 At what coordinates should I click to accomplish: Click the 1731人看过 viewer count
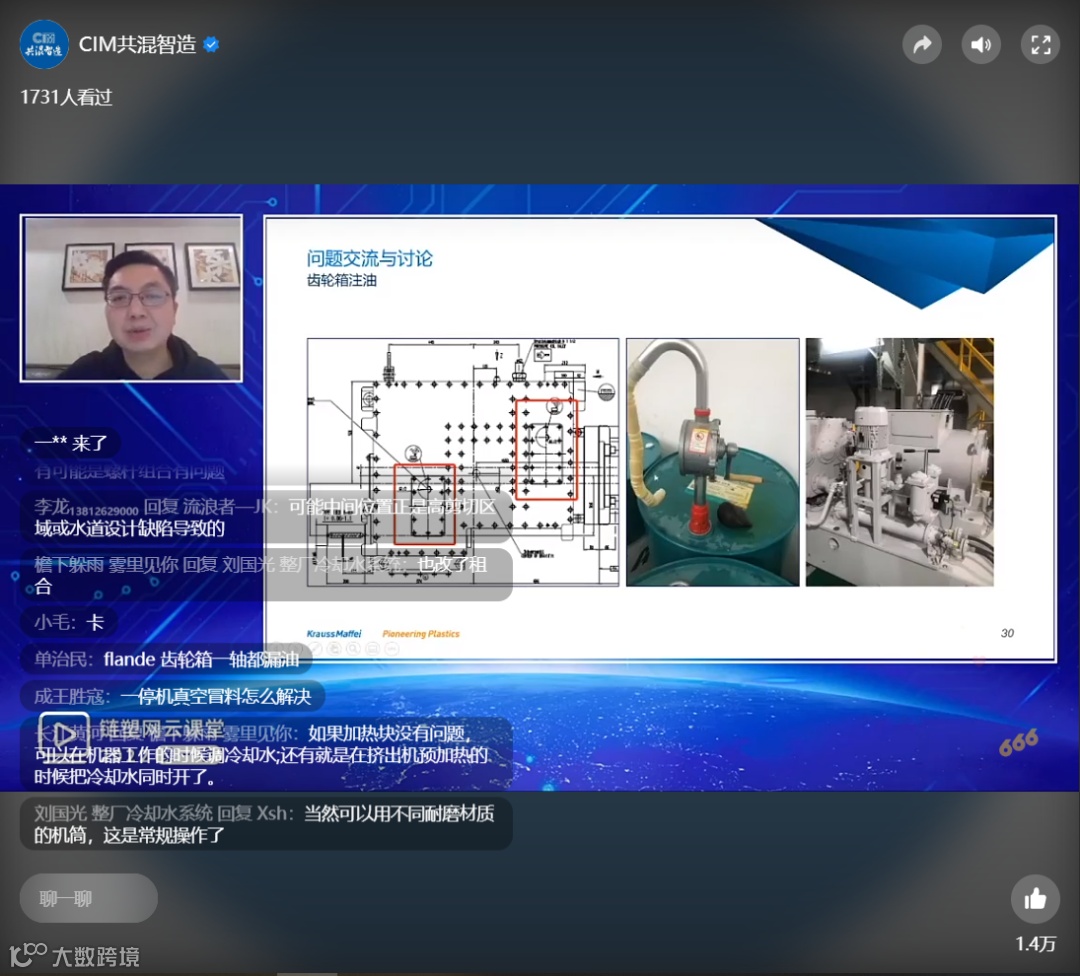click(x=66, y=97)
